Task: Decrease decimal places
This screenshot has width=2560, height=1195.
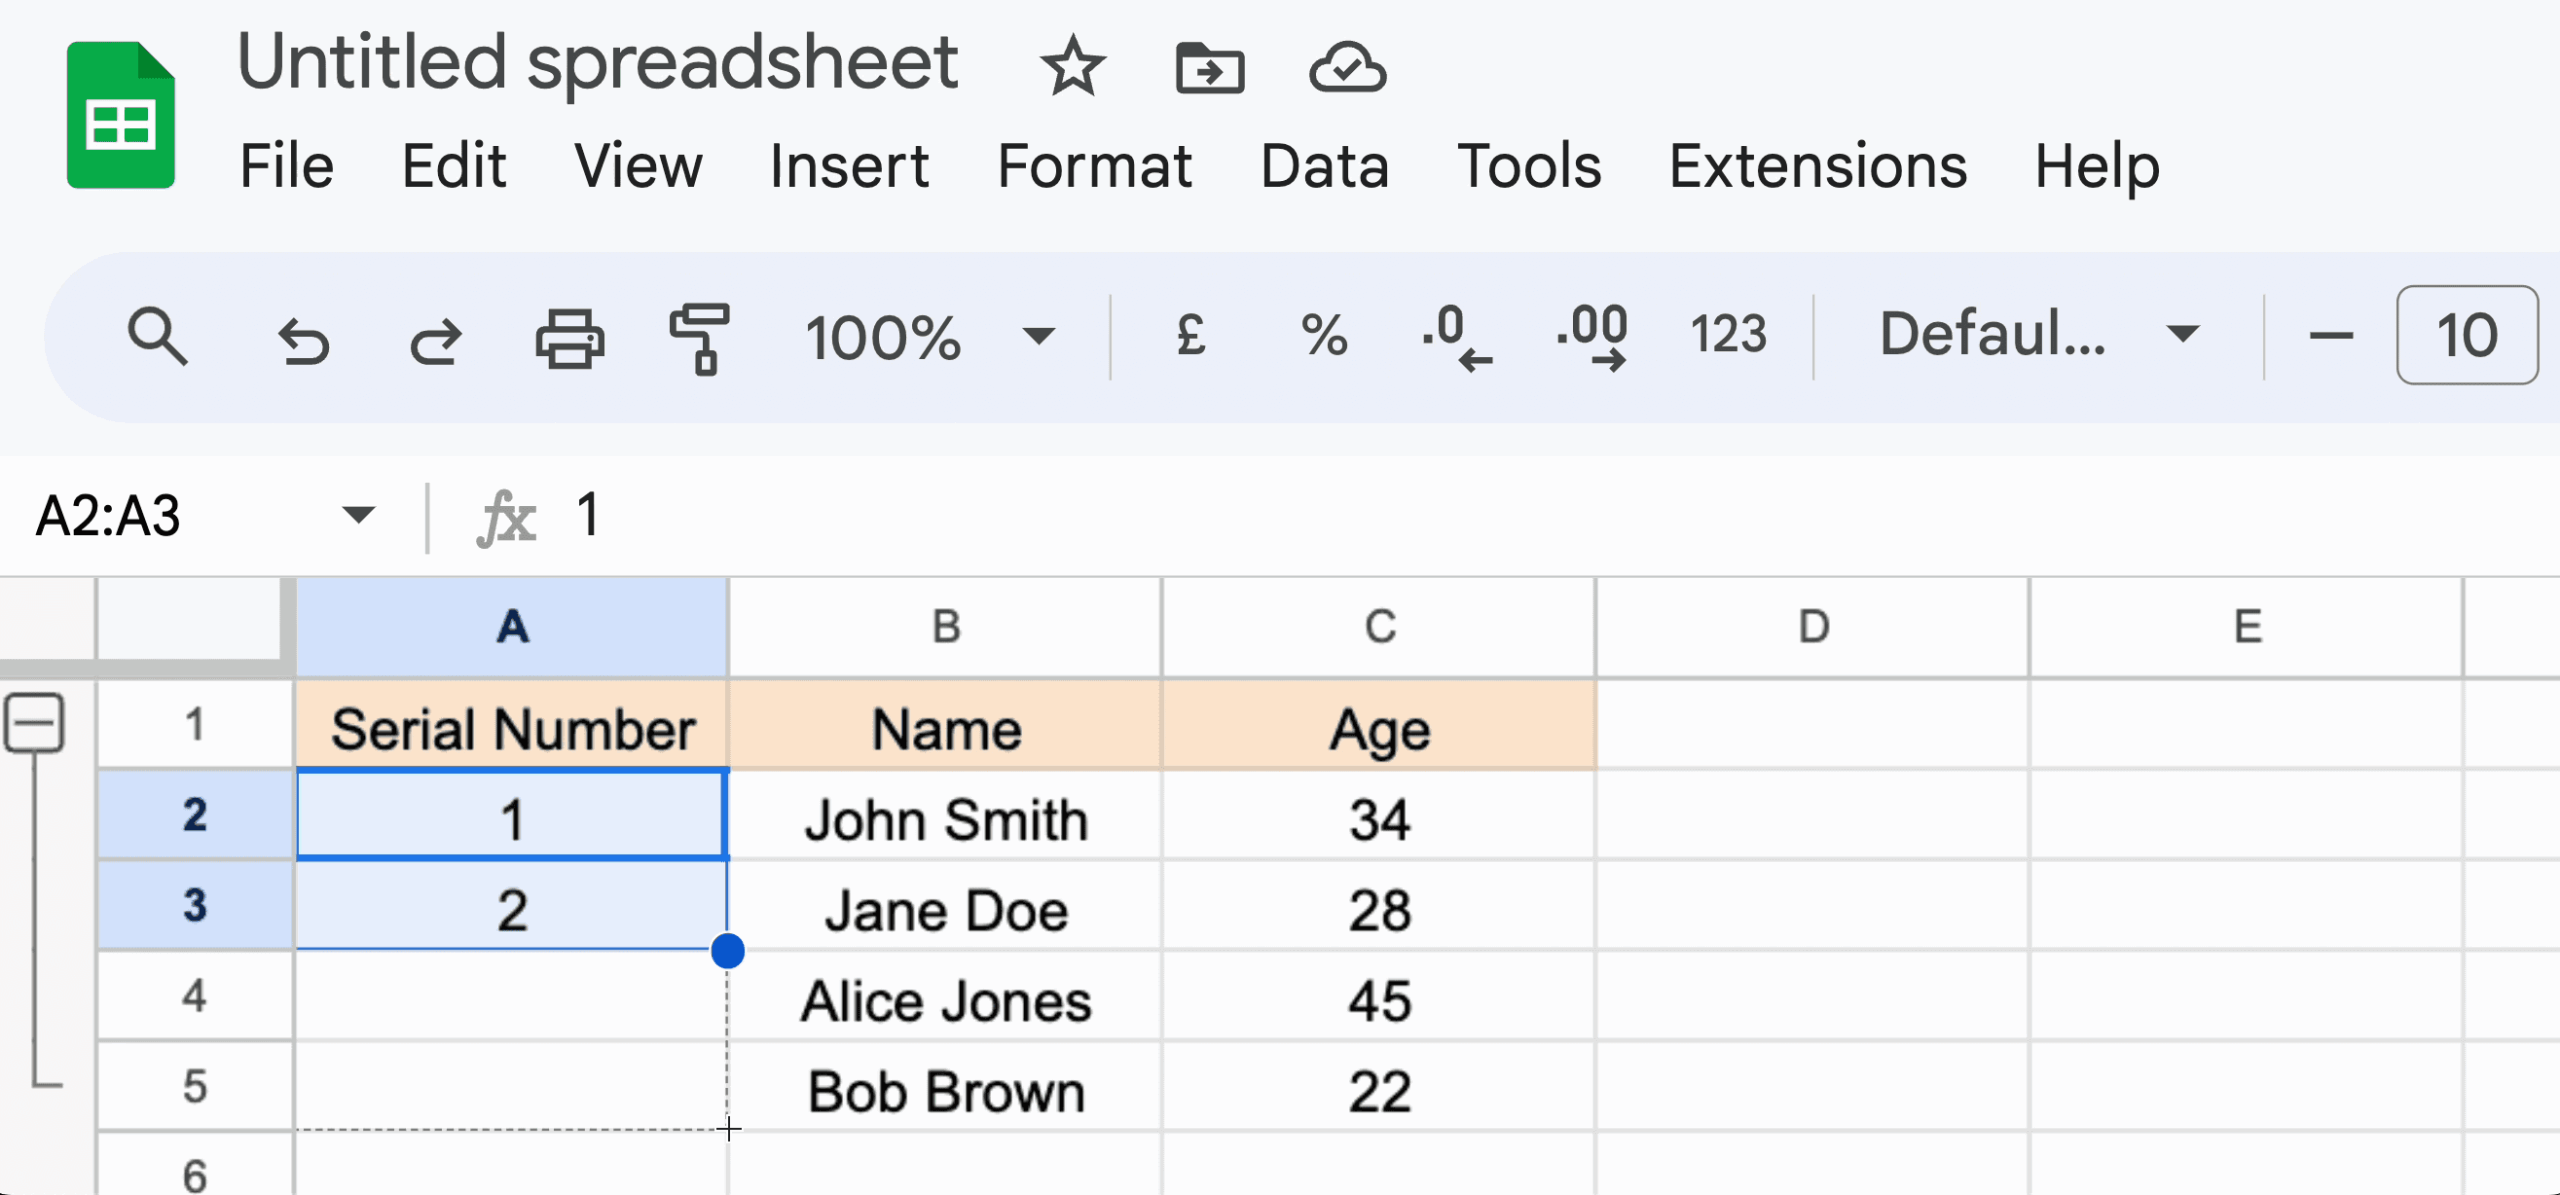Action: 1457,338
